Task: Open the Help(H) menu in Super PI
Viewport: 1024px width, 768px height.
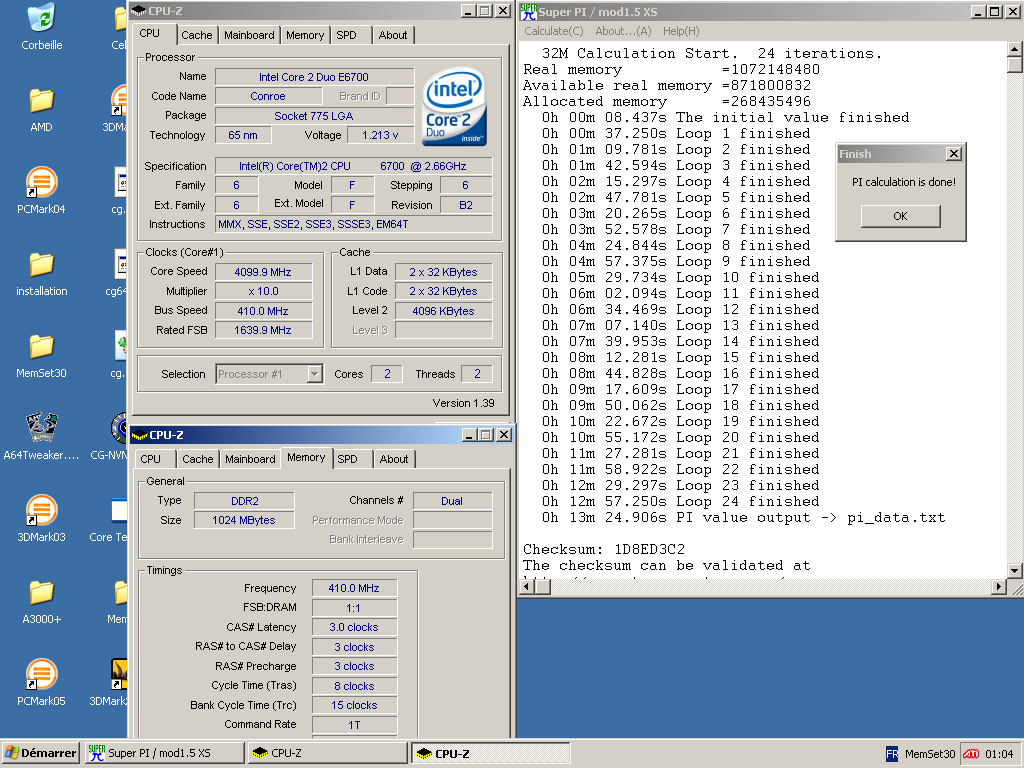Action: [x=681, y=31]
